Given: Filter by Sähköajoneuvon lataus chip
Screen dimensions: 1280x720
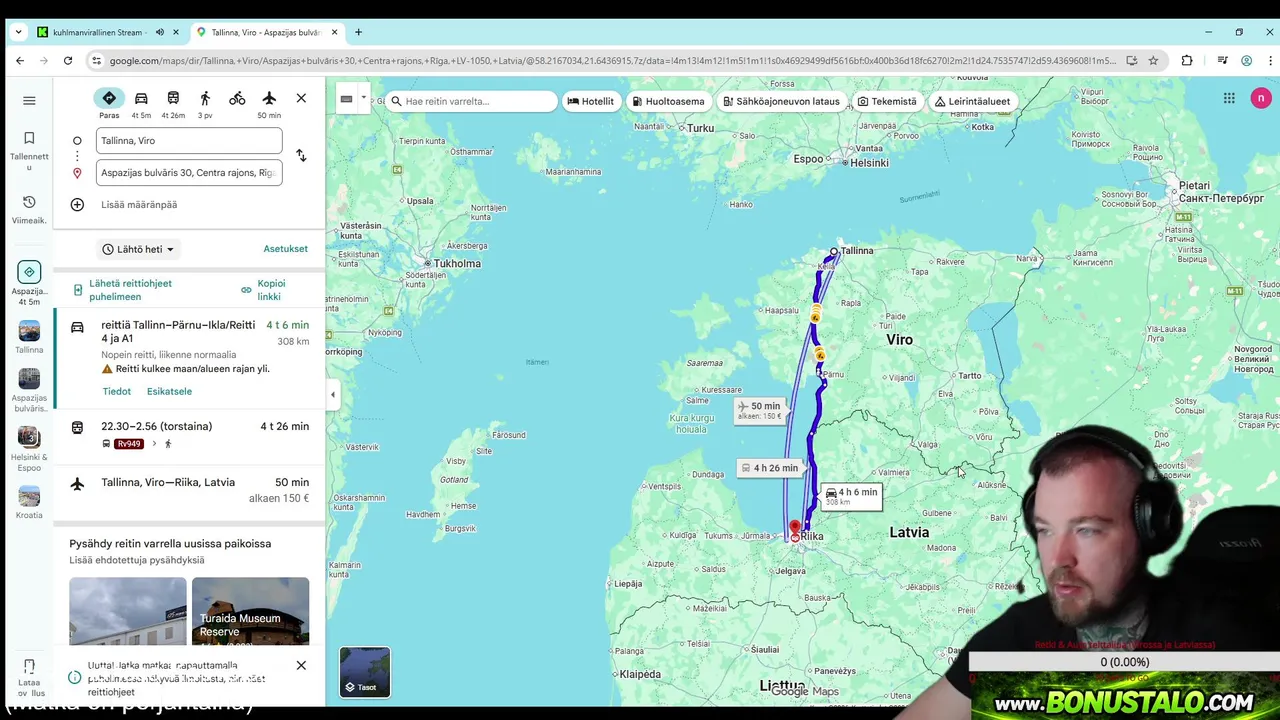Looking at the screenshot, I should [x=781, y=101].
